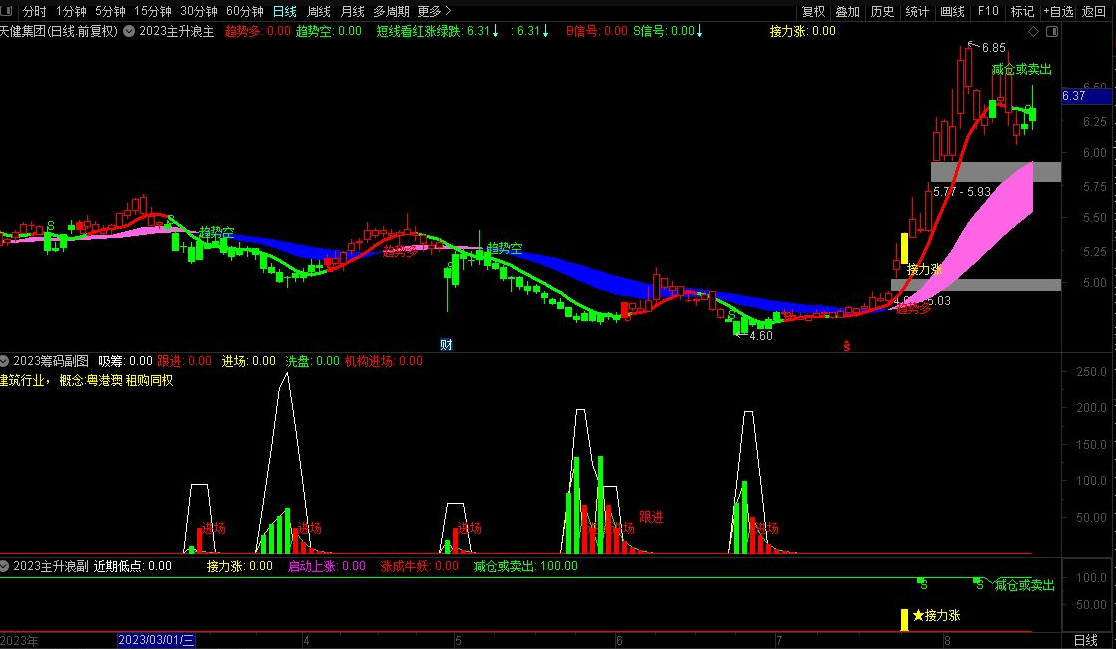Click the blue 6.37 current price label
The image size is (1116, 649).
(1086, 96)
